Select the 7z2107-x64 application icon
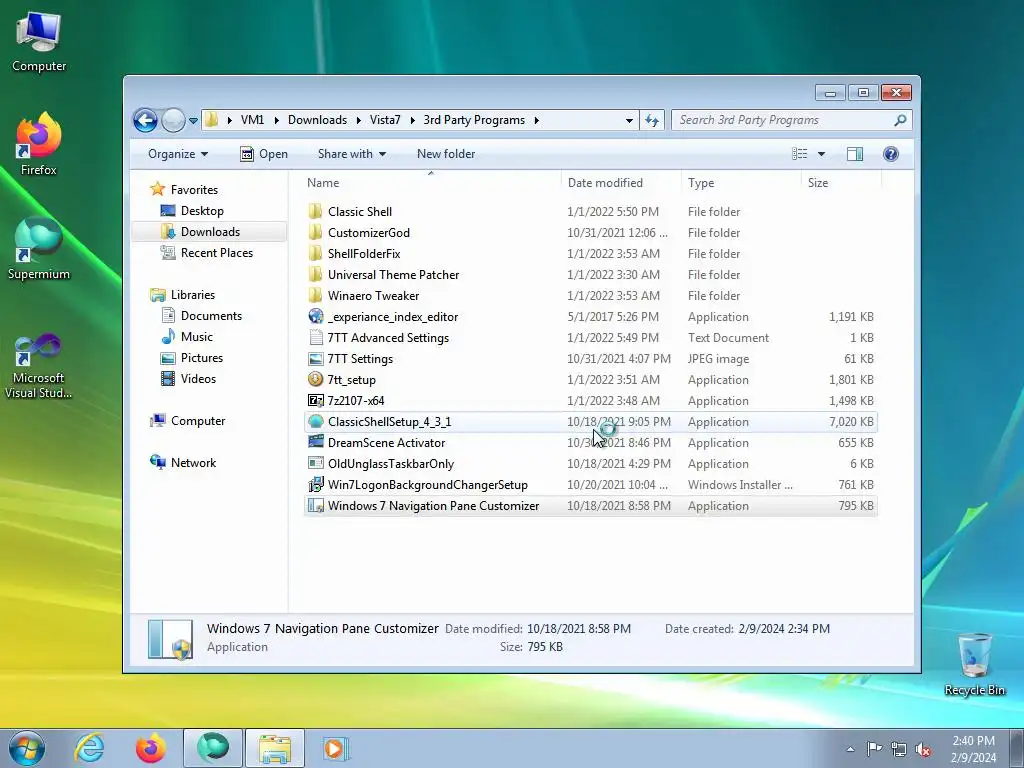This screenshot has width=1024, height=768. pyautogui.click(x=315, y=400)
